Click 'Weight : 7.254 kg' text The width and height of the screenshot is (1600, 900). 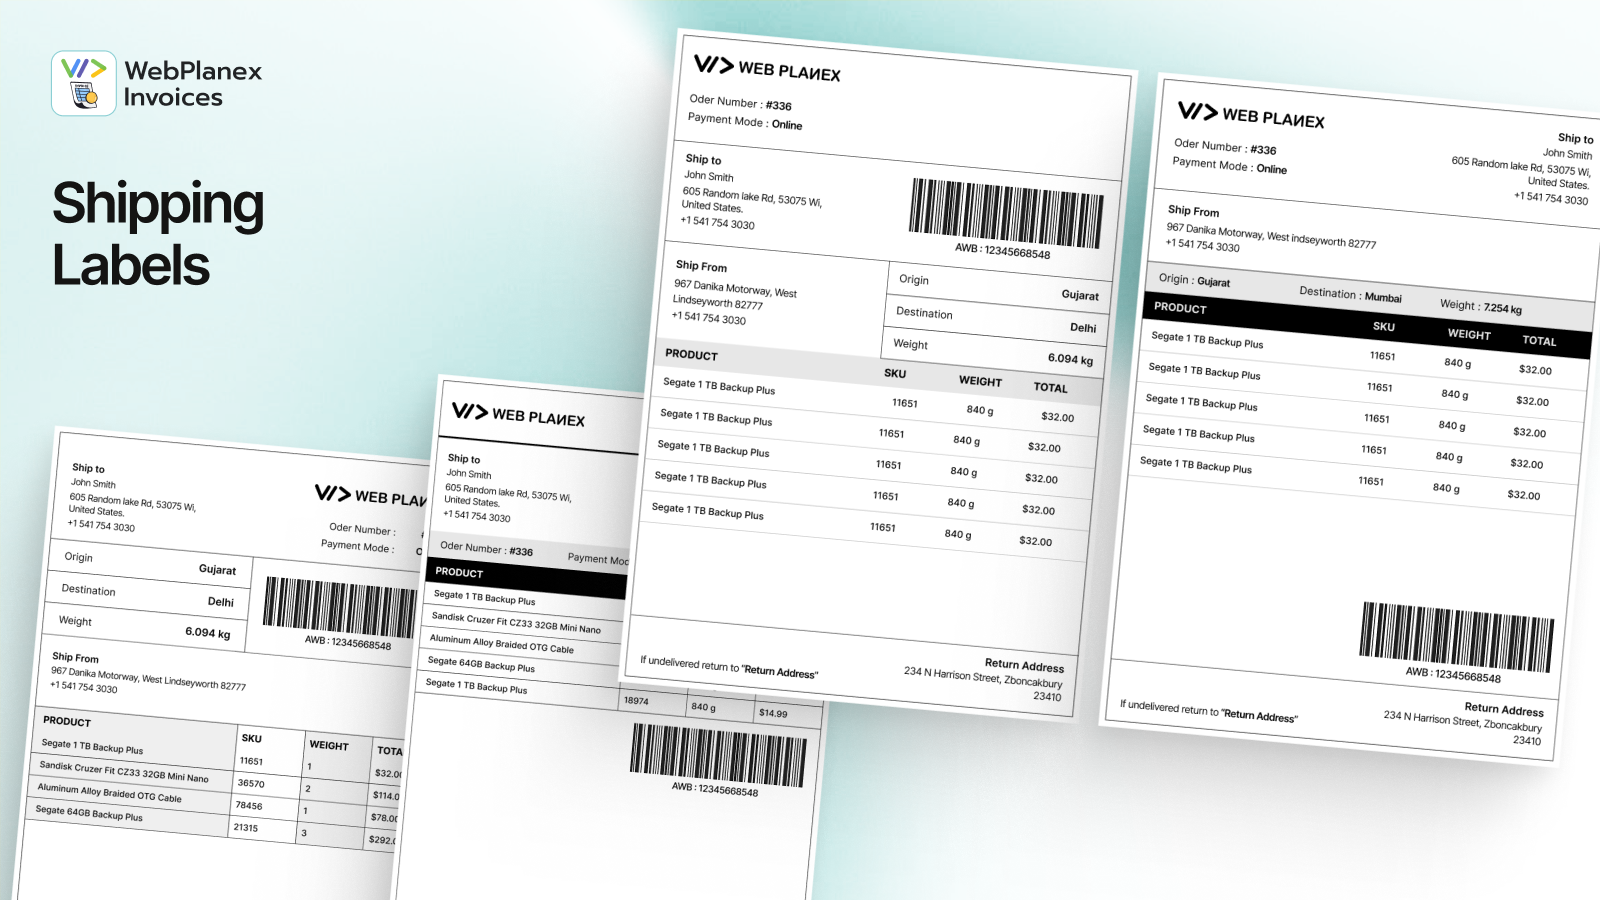pos(1481,306)
